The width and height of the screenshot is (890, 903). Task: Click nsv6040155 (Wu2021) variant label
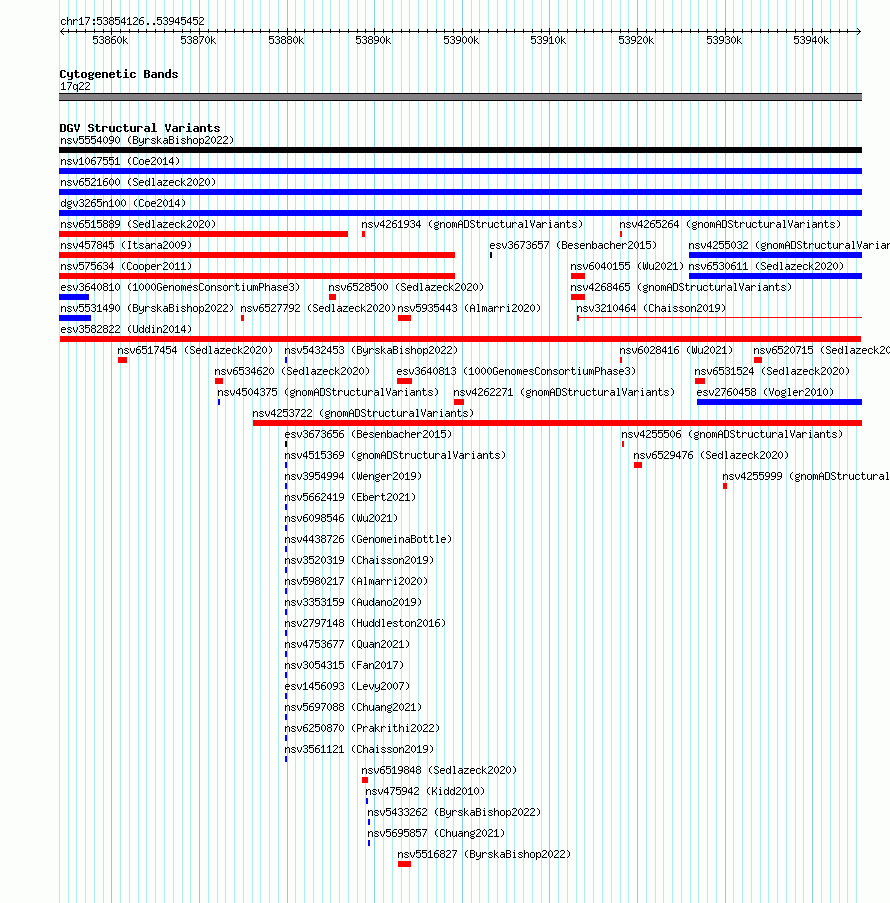(627, 266)
